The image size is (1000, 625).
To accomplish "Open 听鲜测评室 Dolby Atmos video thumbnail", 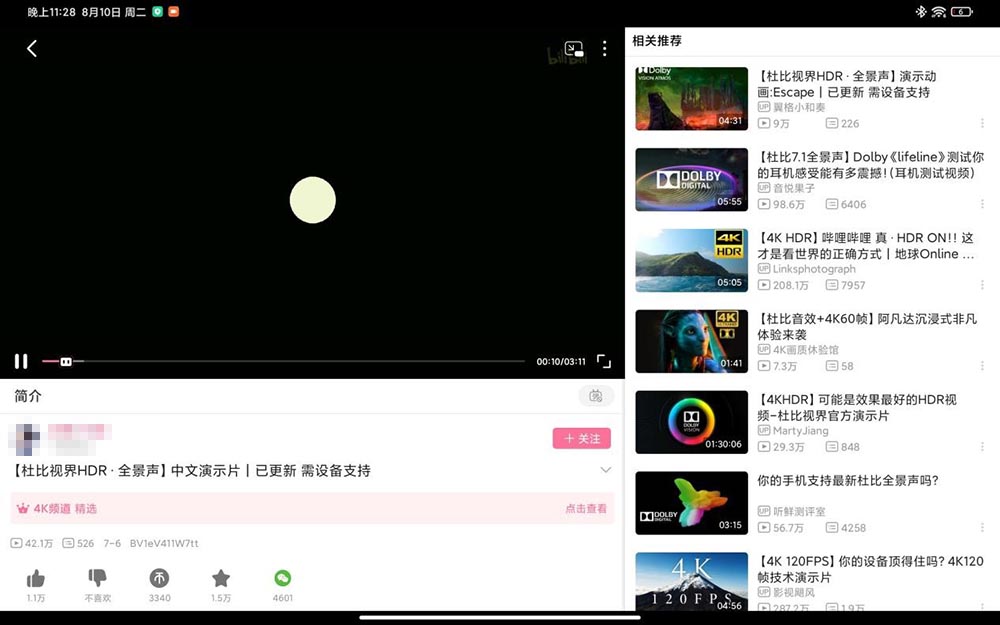I will [x=691, y=503].
